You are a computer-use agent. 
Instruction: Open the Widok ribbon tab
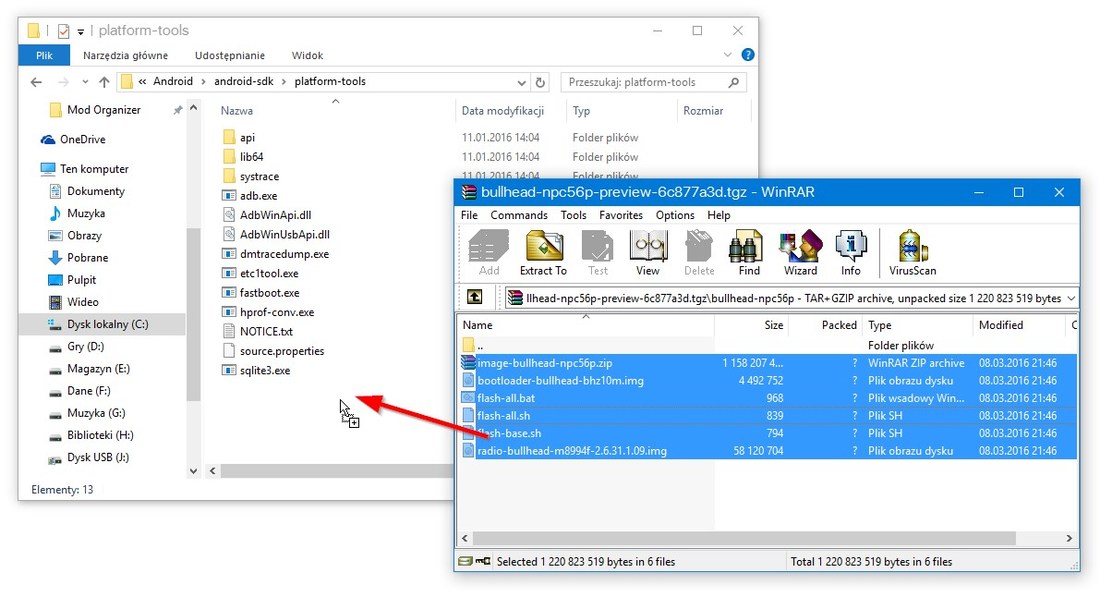pyautogui.click(x=307, y=55)
